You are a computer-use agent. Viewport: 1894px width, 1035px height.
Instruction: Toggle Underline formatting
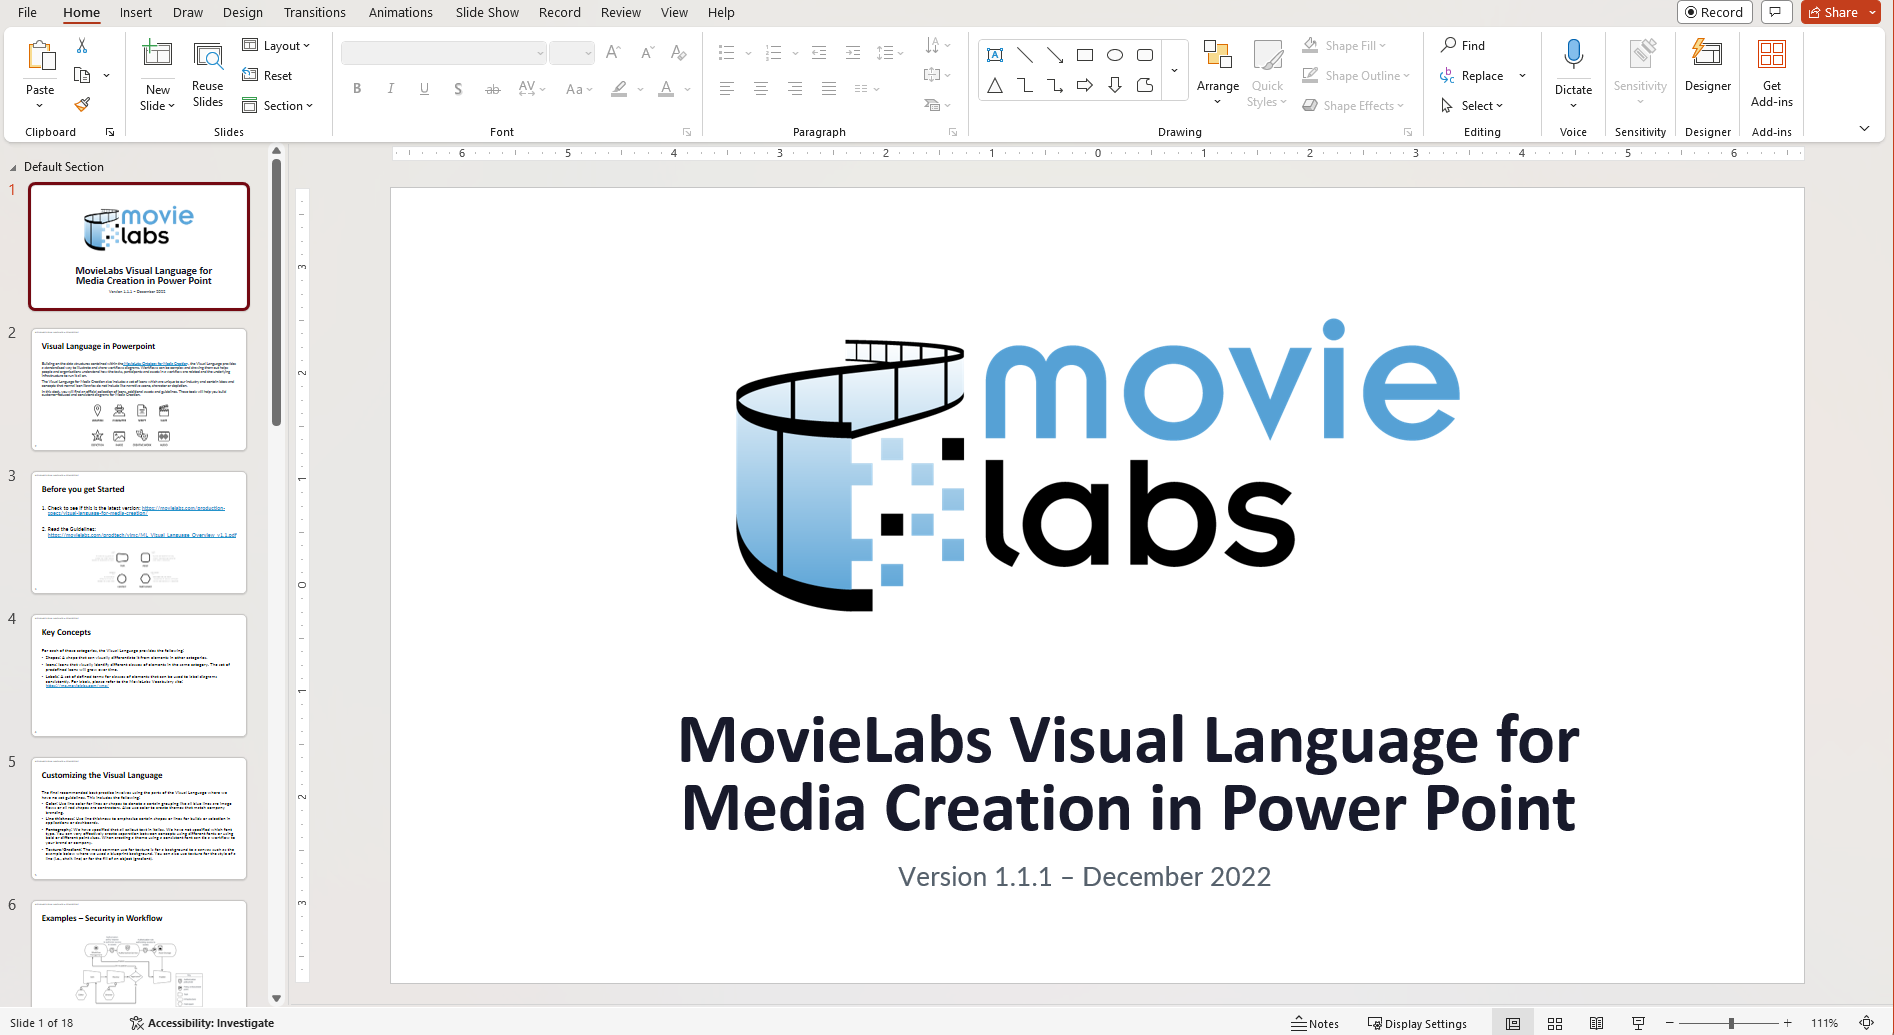[425, 89]
